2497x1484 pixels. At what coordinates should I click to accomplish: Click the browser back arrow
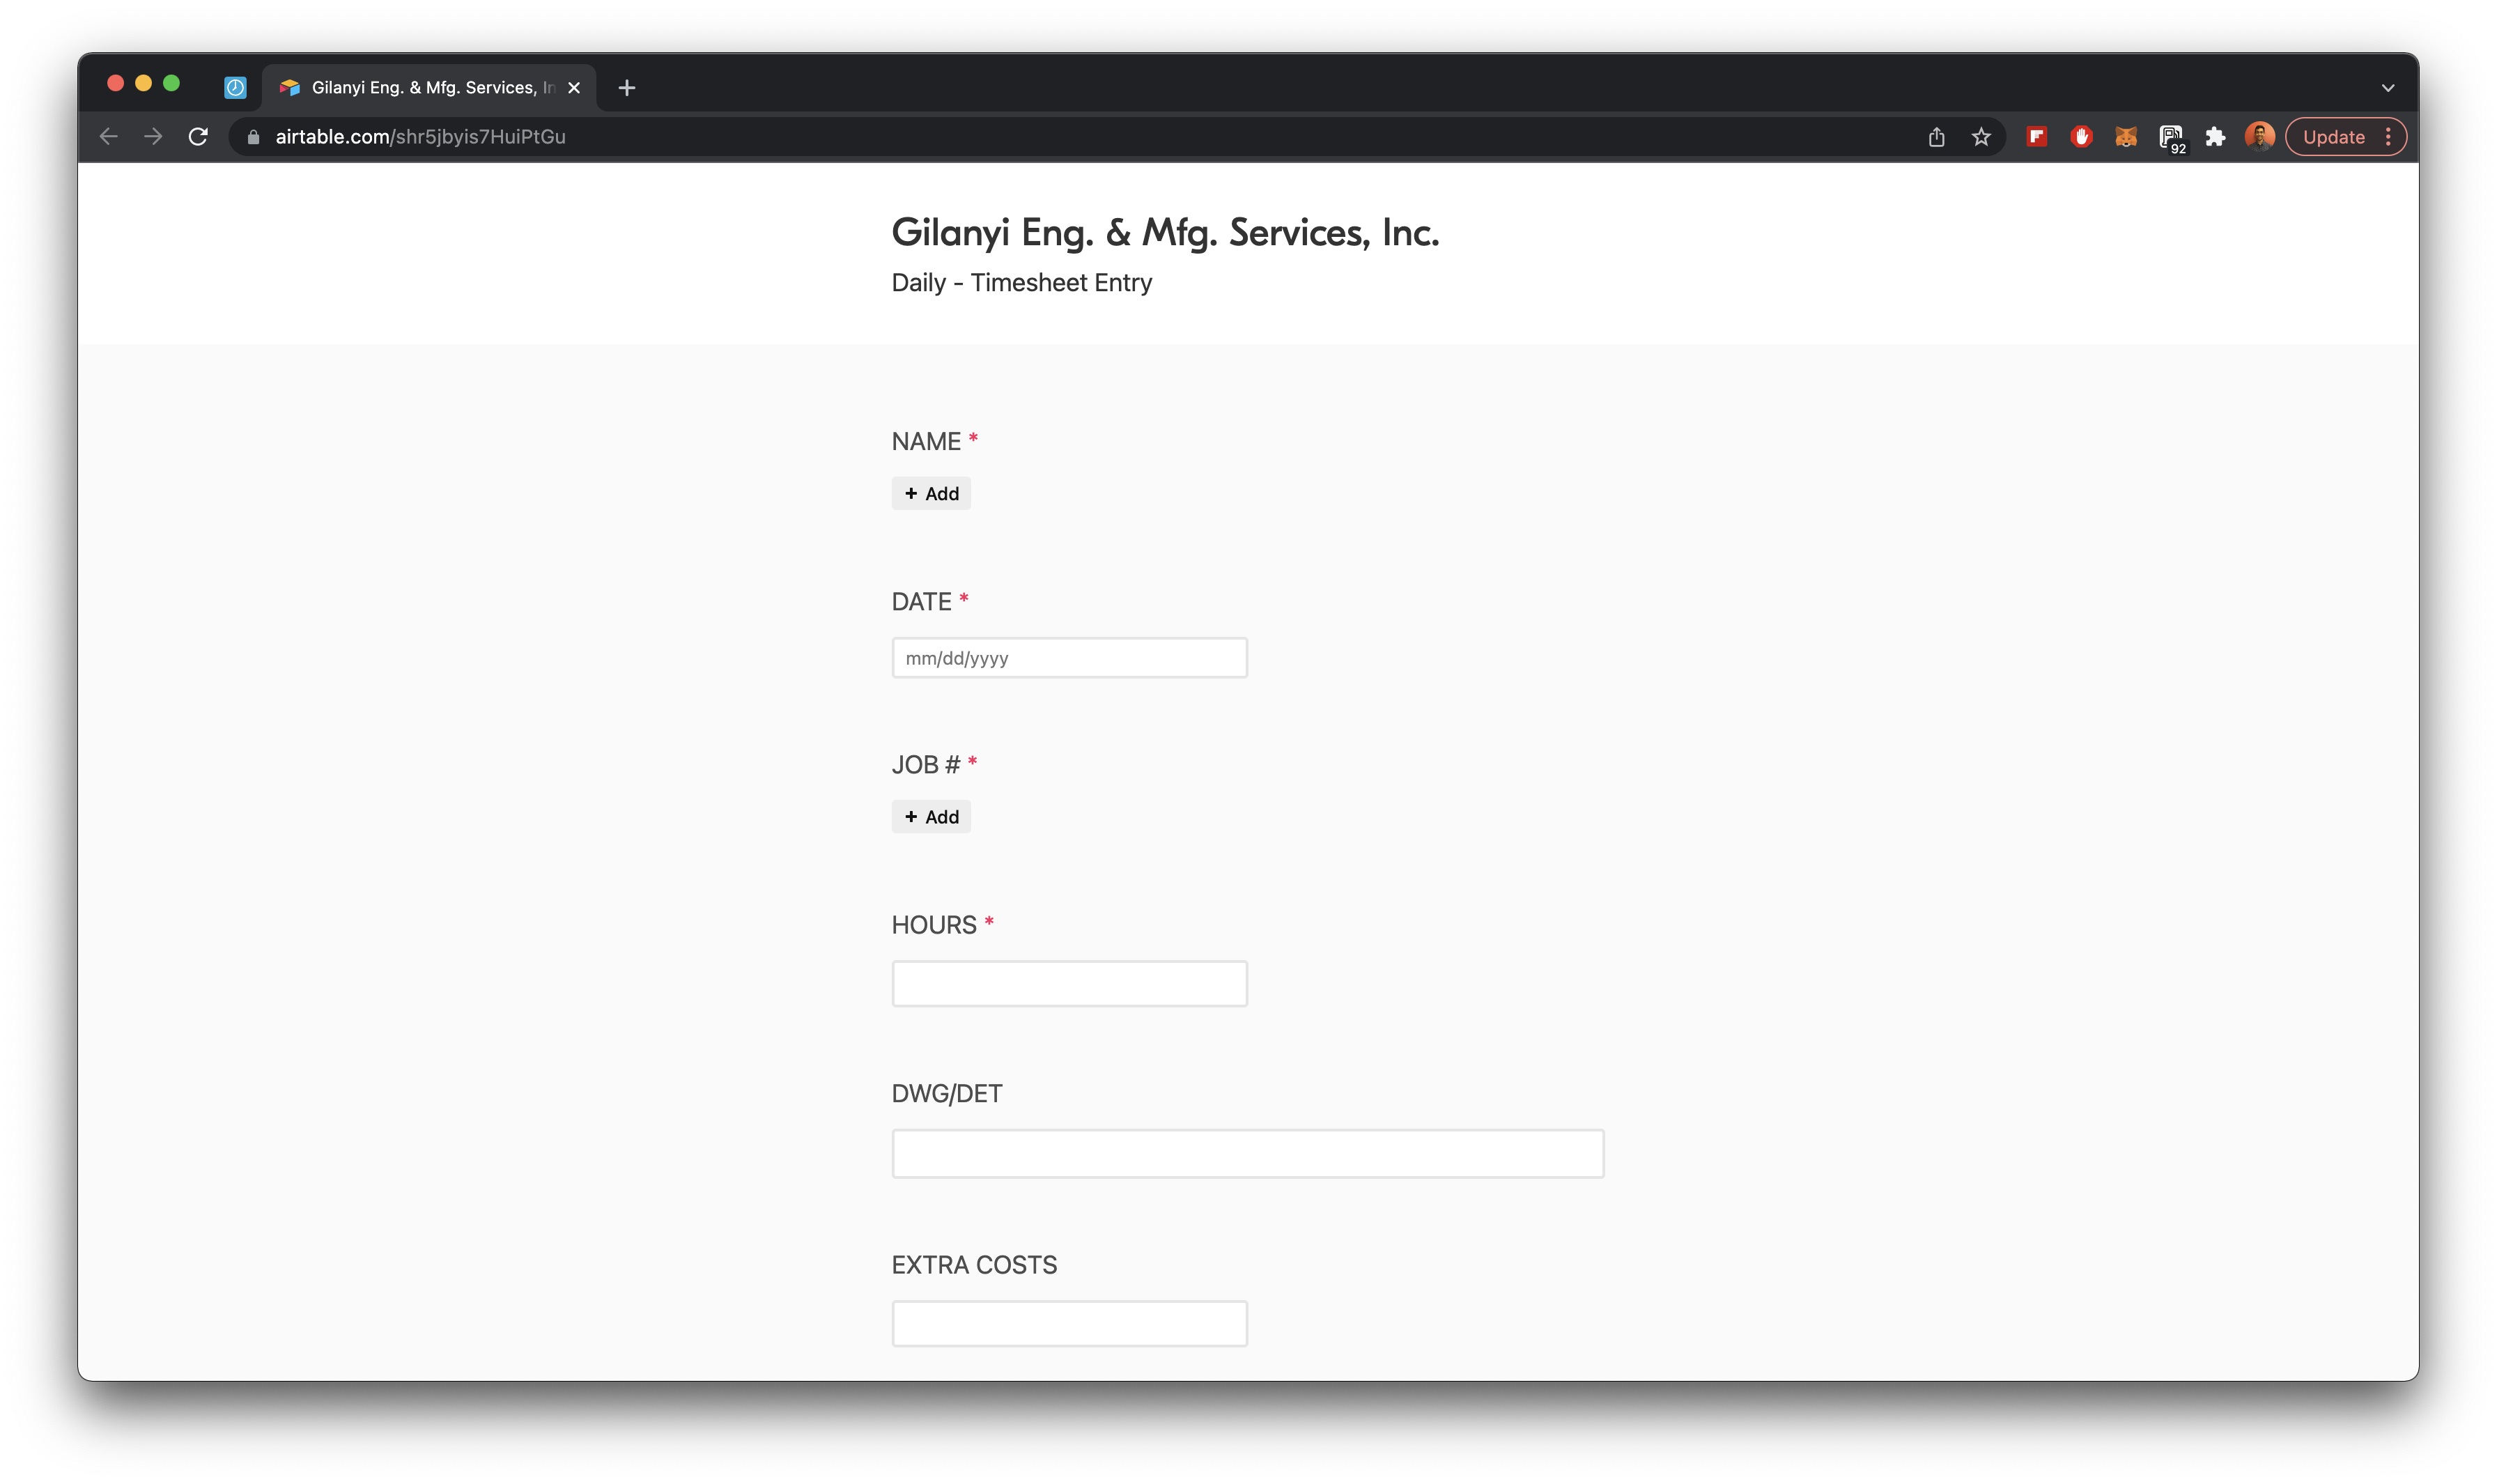[x=109, y=137]
